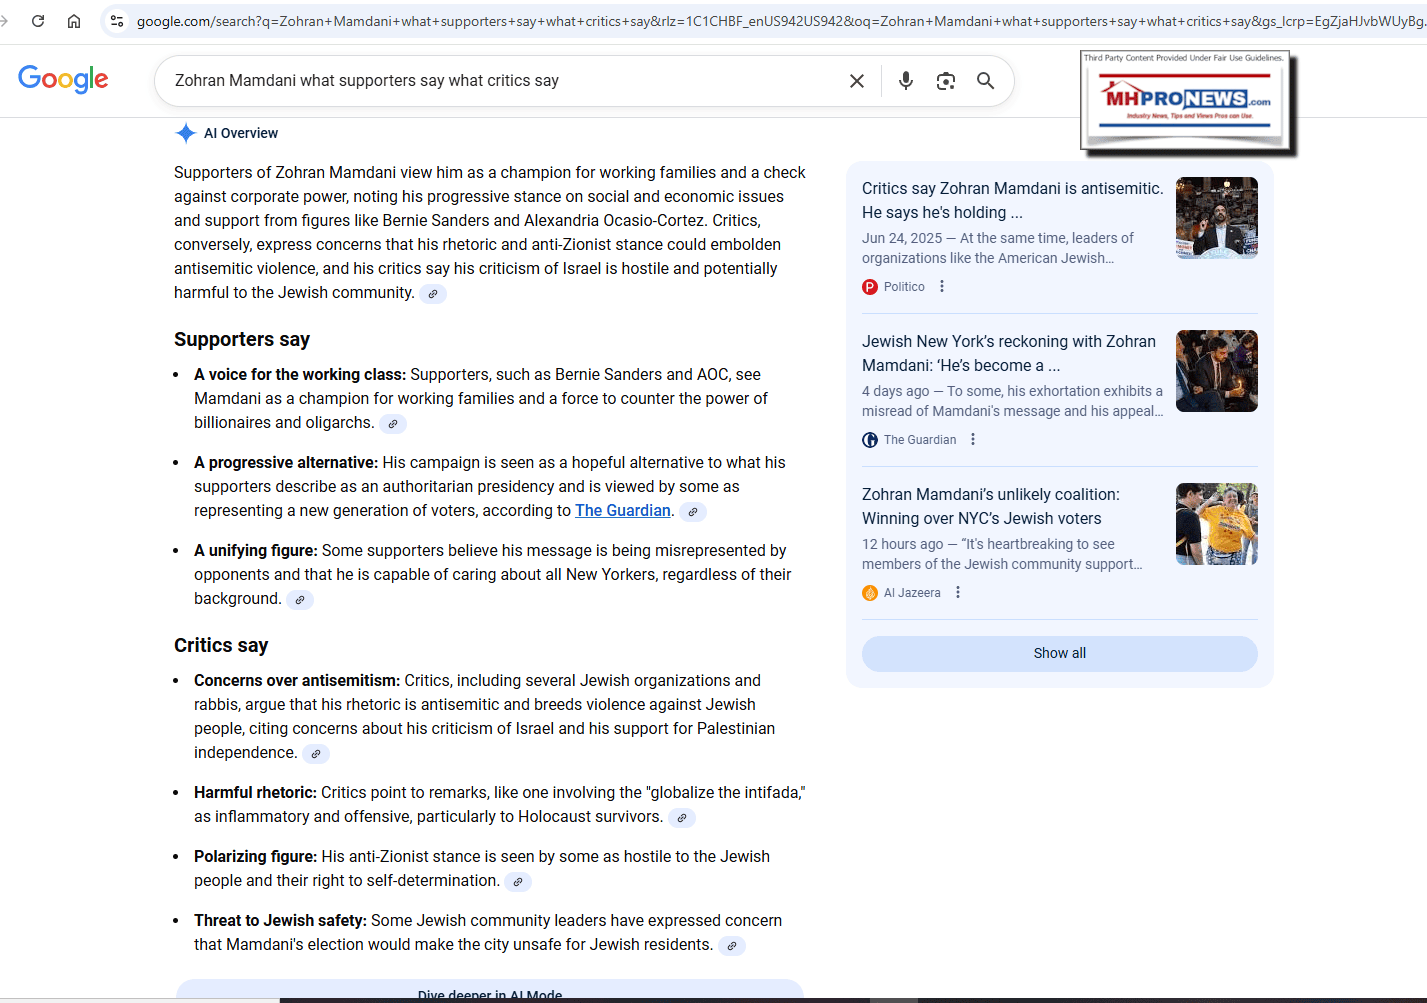Open Al Jazeera article on unlikely coalition
This screenshot has height=1003, width=1427.
[990, 506]
